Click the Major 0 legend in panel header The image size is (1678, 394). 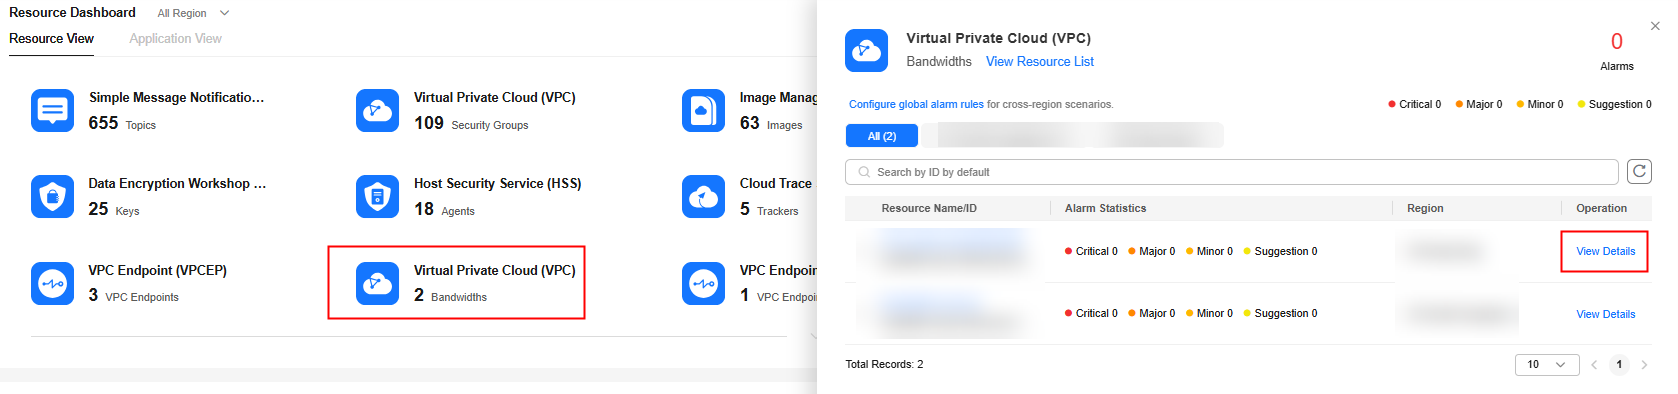[1479, 104]
